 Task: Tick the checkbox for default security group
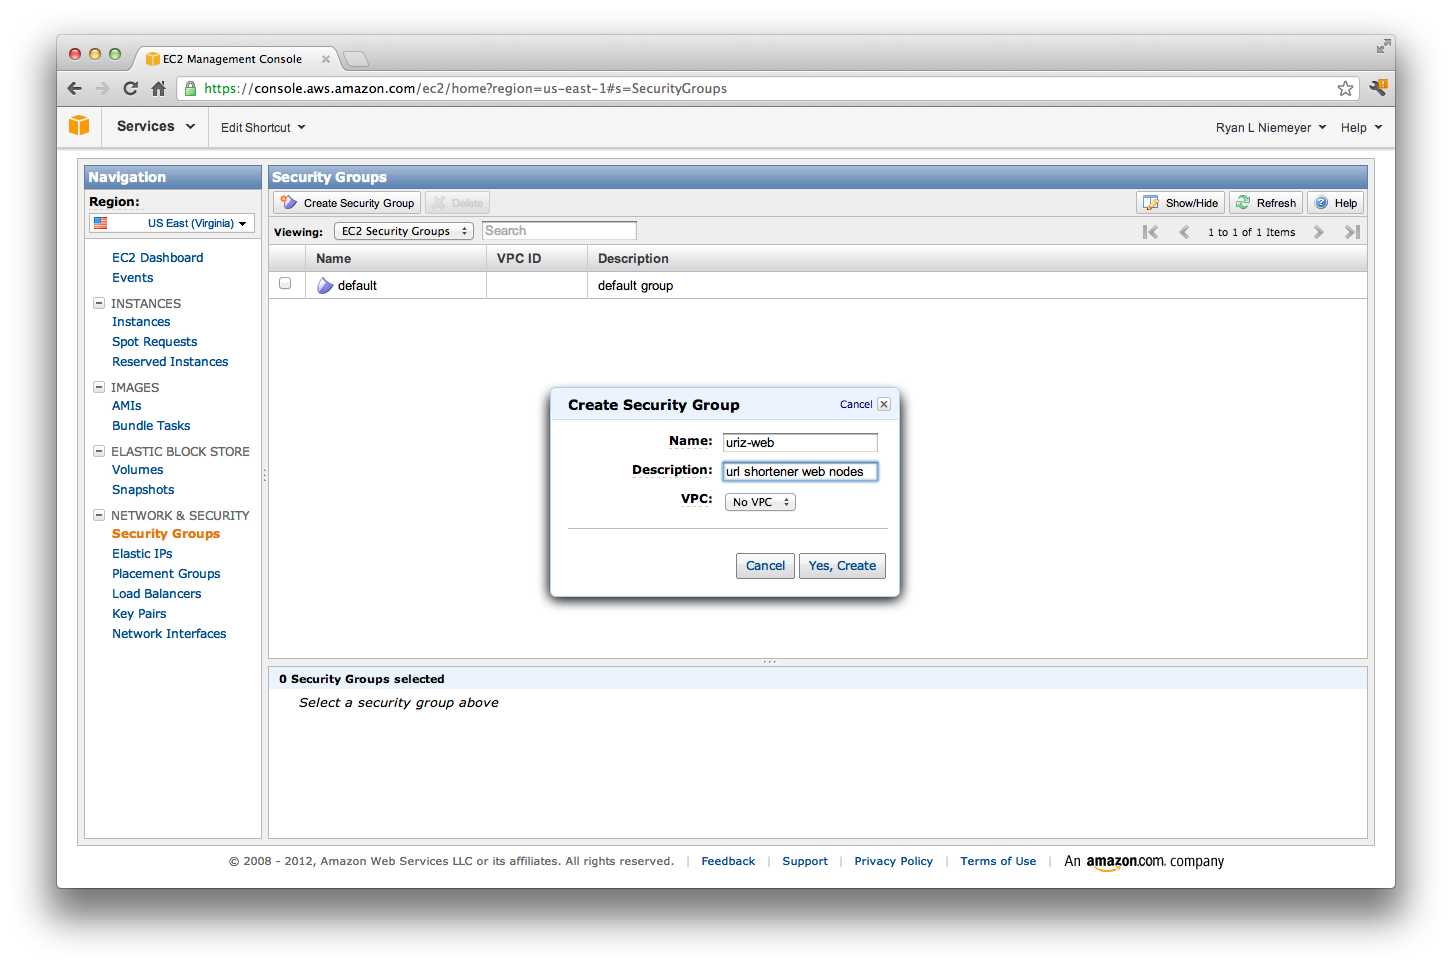(285, 284)
